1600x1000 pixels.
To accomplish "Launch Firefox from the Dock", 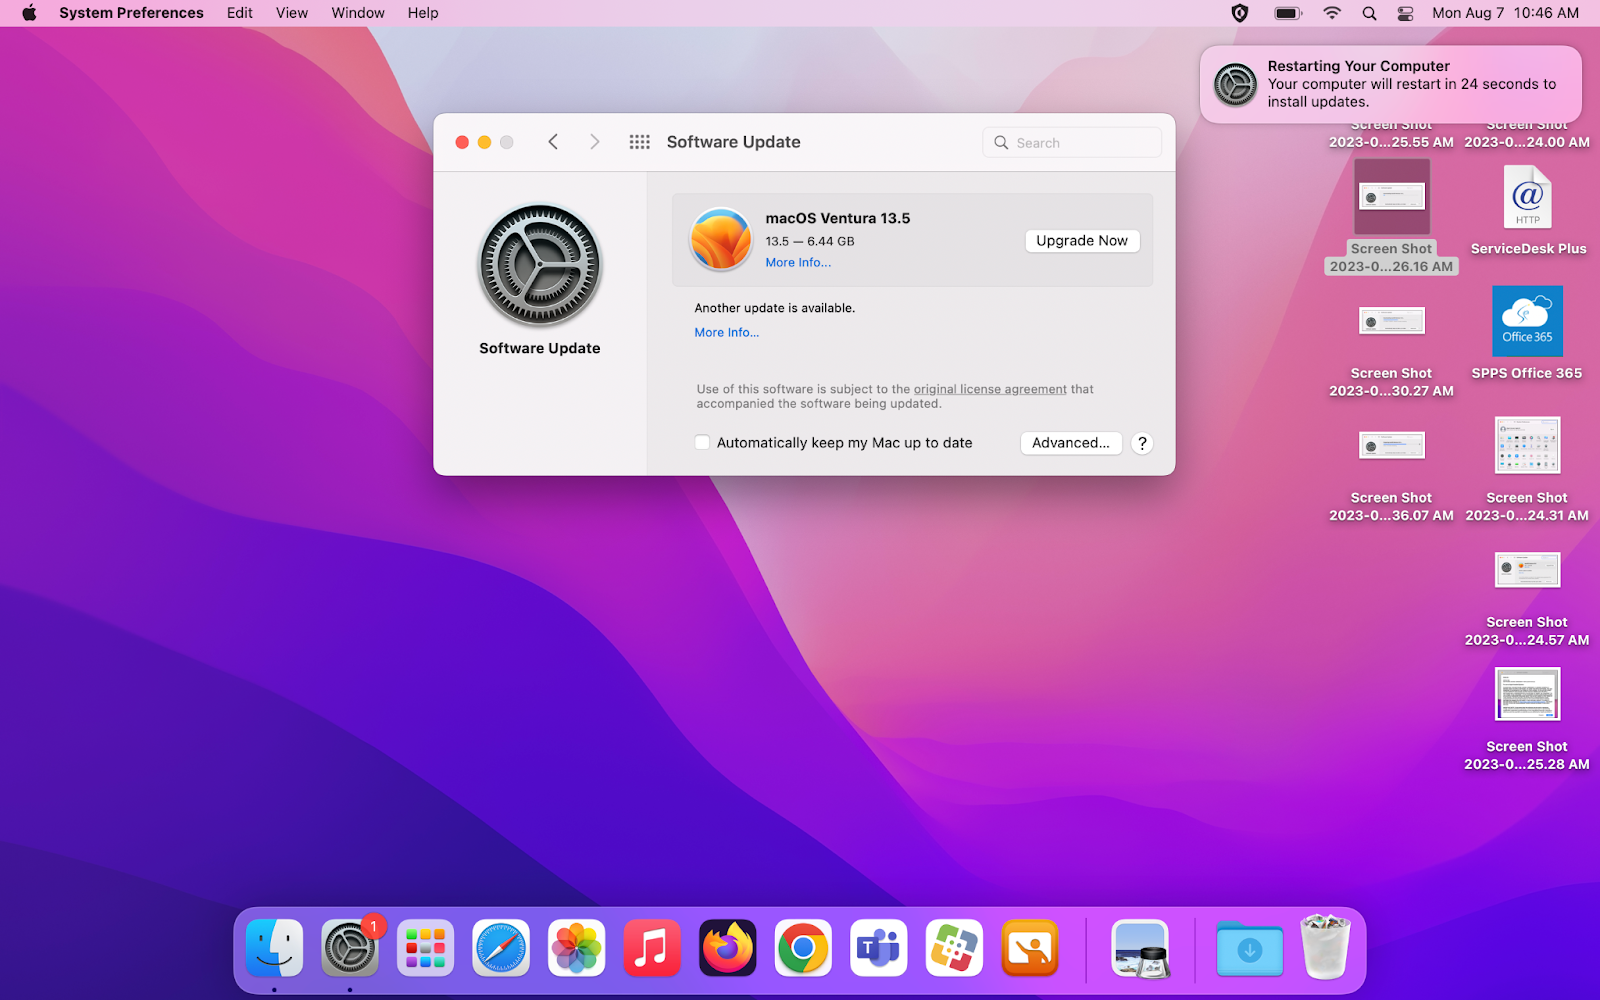I will point(728,948).
